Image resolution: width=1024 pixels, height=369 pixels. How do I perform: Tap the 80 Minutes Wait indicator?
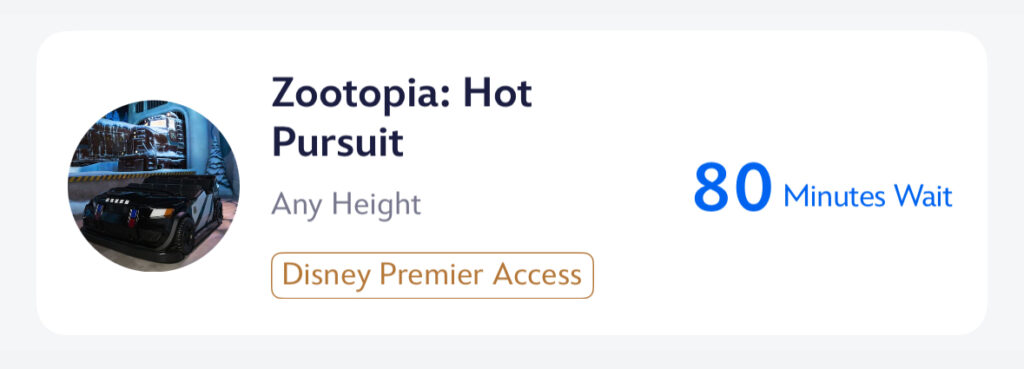coord(823,187)
